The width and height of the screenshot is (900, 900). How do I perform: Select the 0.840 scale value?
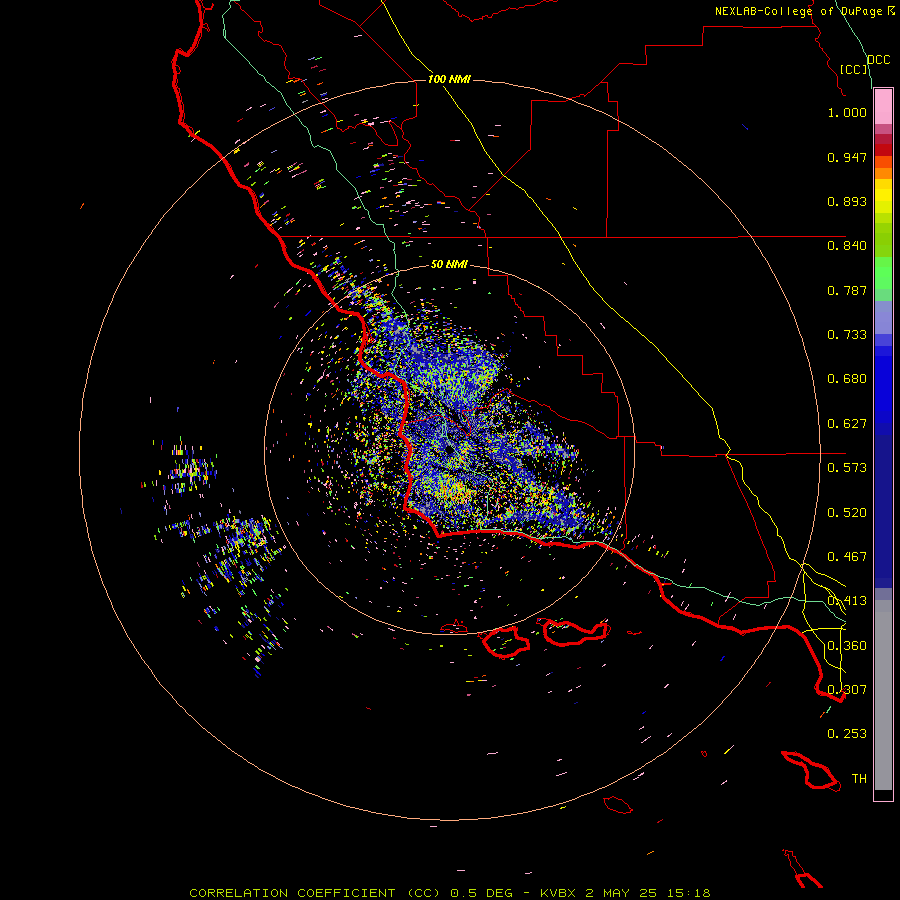click(847, 246)
